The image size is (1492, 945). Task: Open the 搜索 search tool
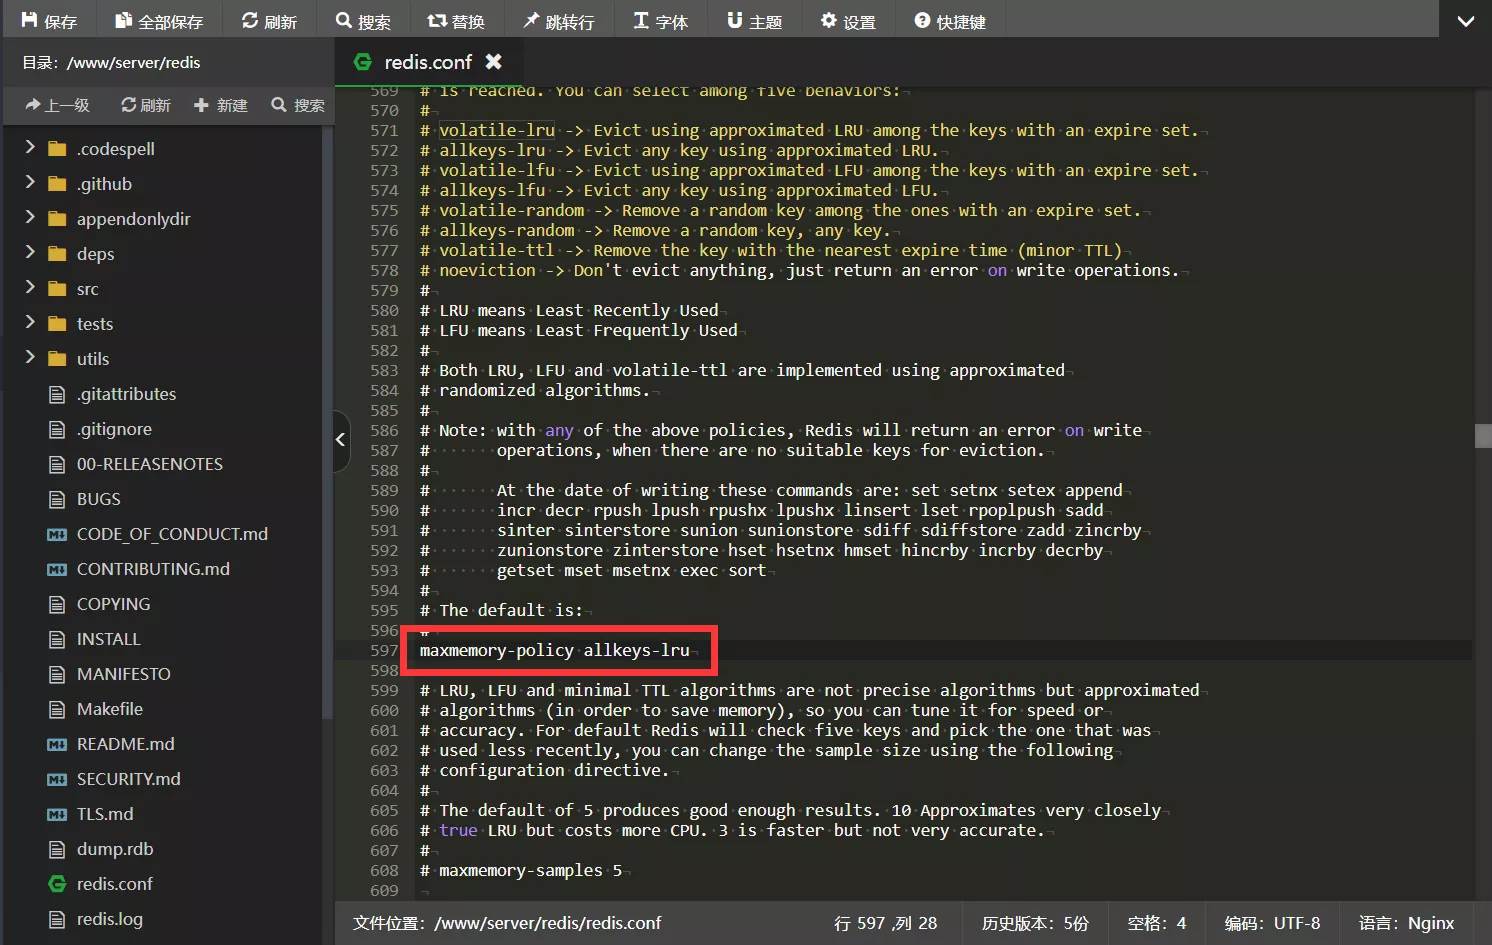(364, 19)
